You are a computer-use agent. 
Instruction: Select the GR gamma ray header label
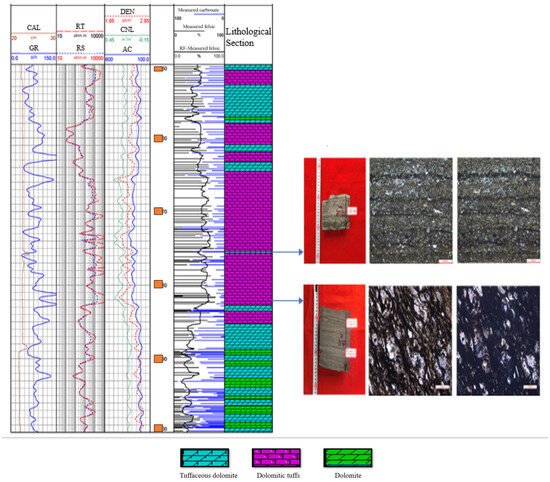tap(34, 48)
